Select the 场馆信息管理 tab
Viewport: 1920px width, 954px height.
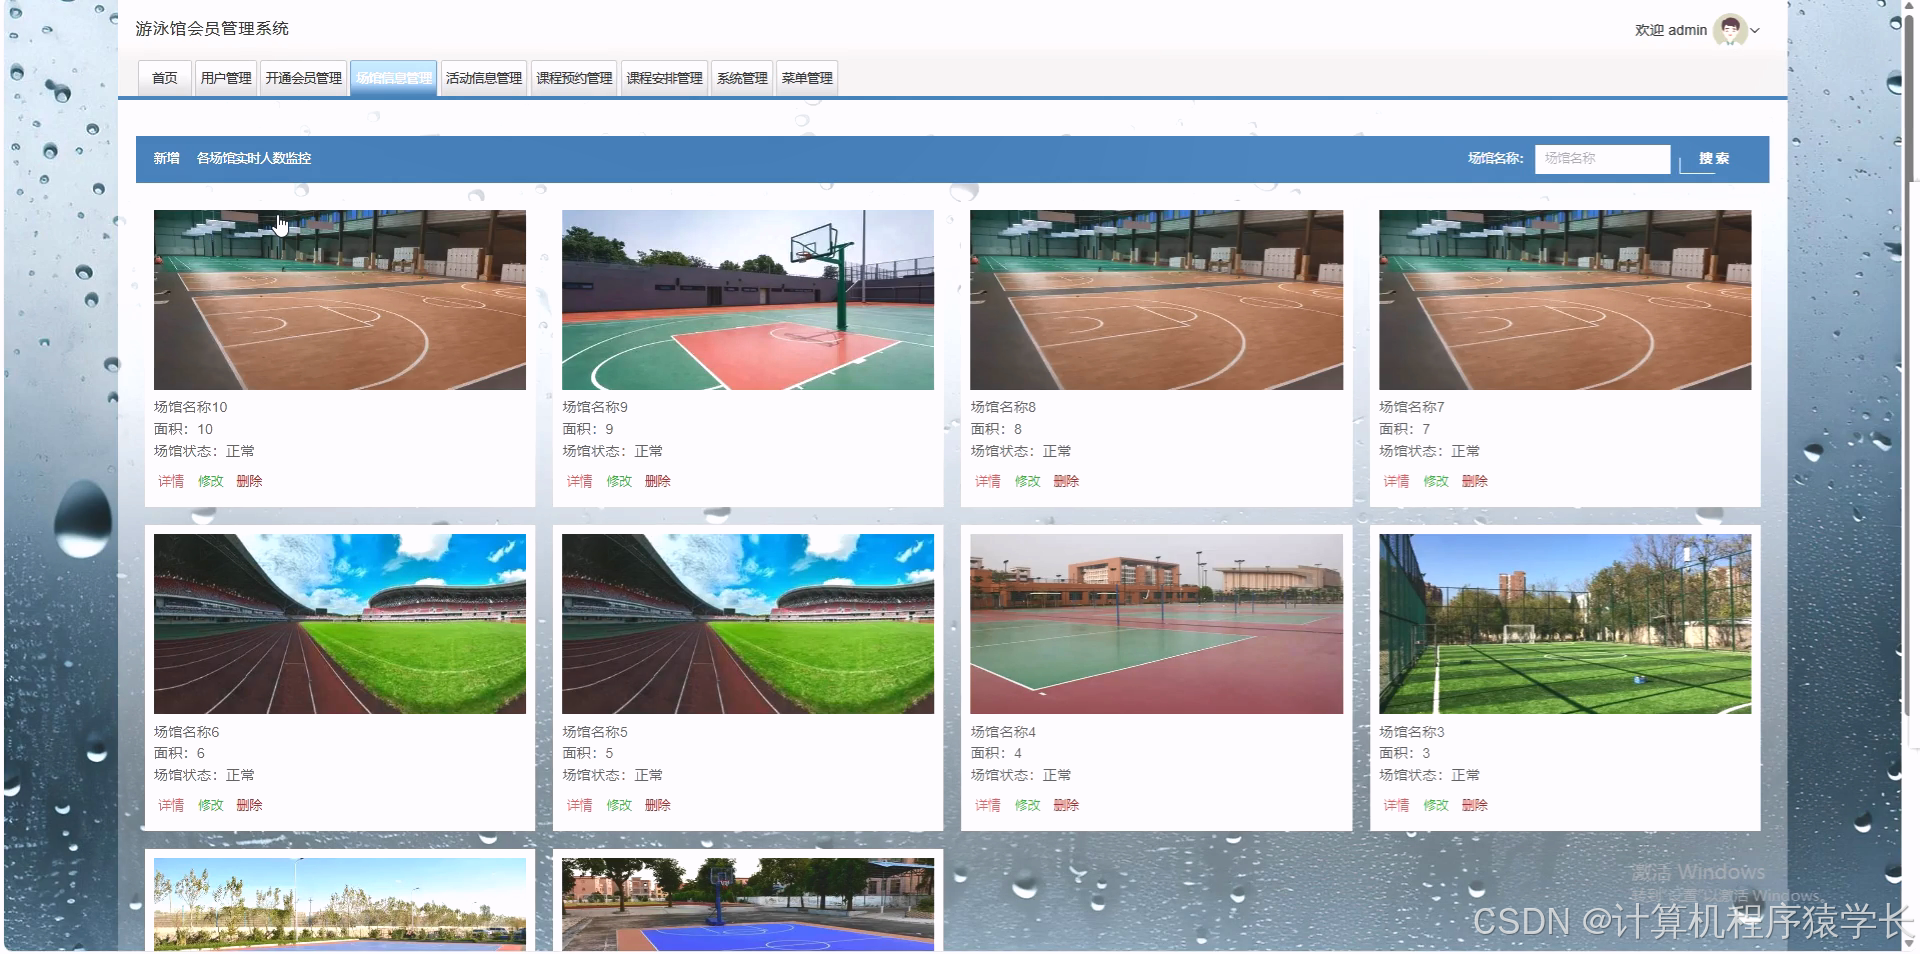coord(394,78)
